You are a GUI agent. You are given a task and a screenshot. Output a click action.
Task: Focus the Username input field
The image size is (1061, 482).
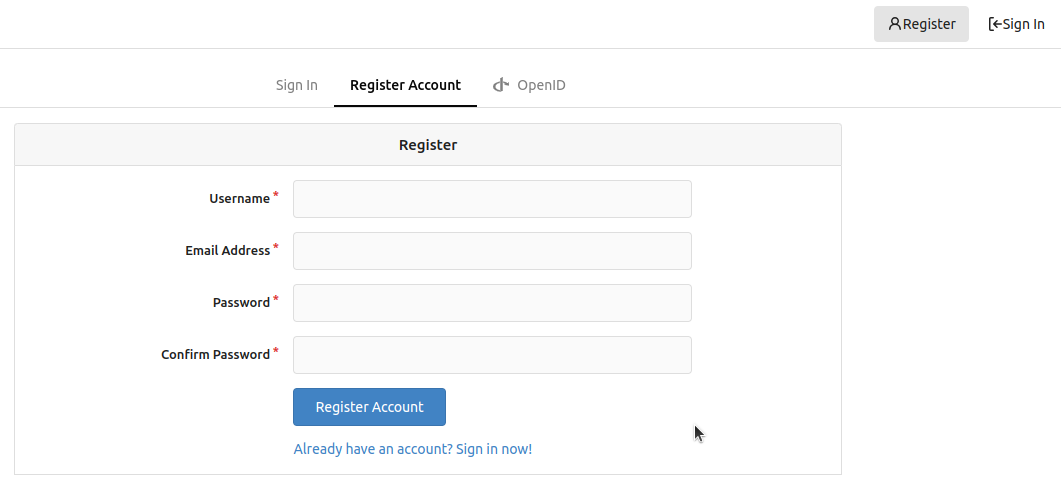click(x=492, y=199)
